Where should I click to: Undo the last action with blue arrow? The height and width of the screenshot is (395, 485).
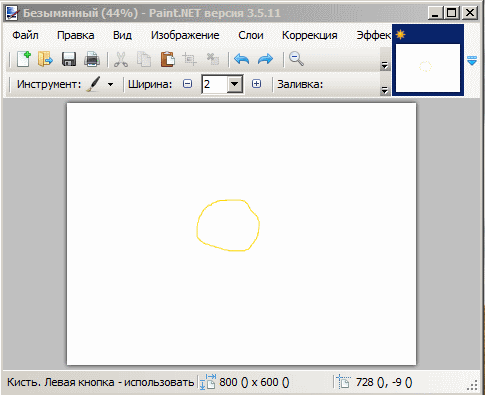pyautogui.click(x=242, y=59)
